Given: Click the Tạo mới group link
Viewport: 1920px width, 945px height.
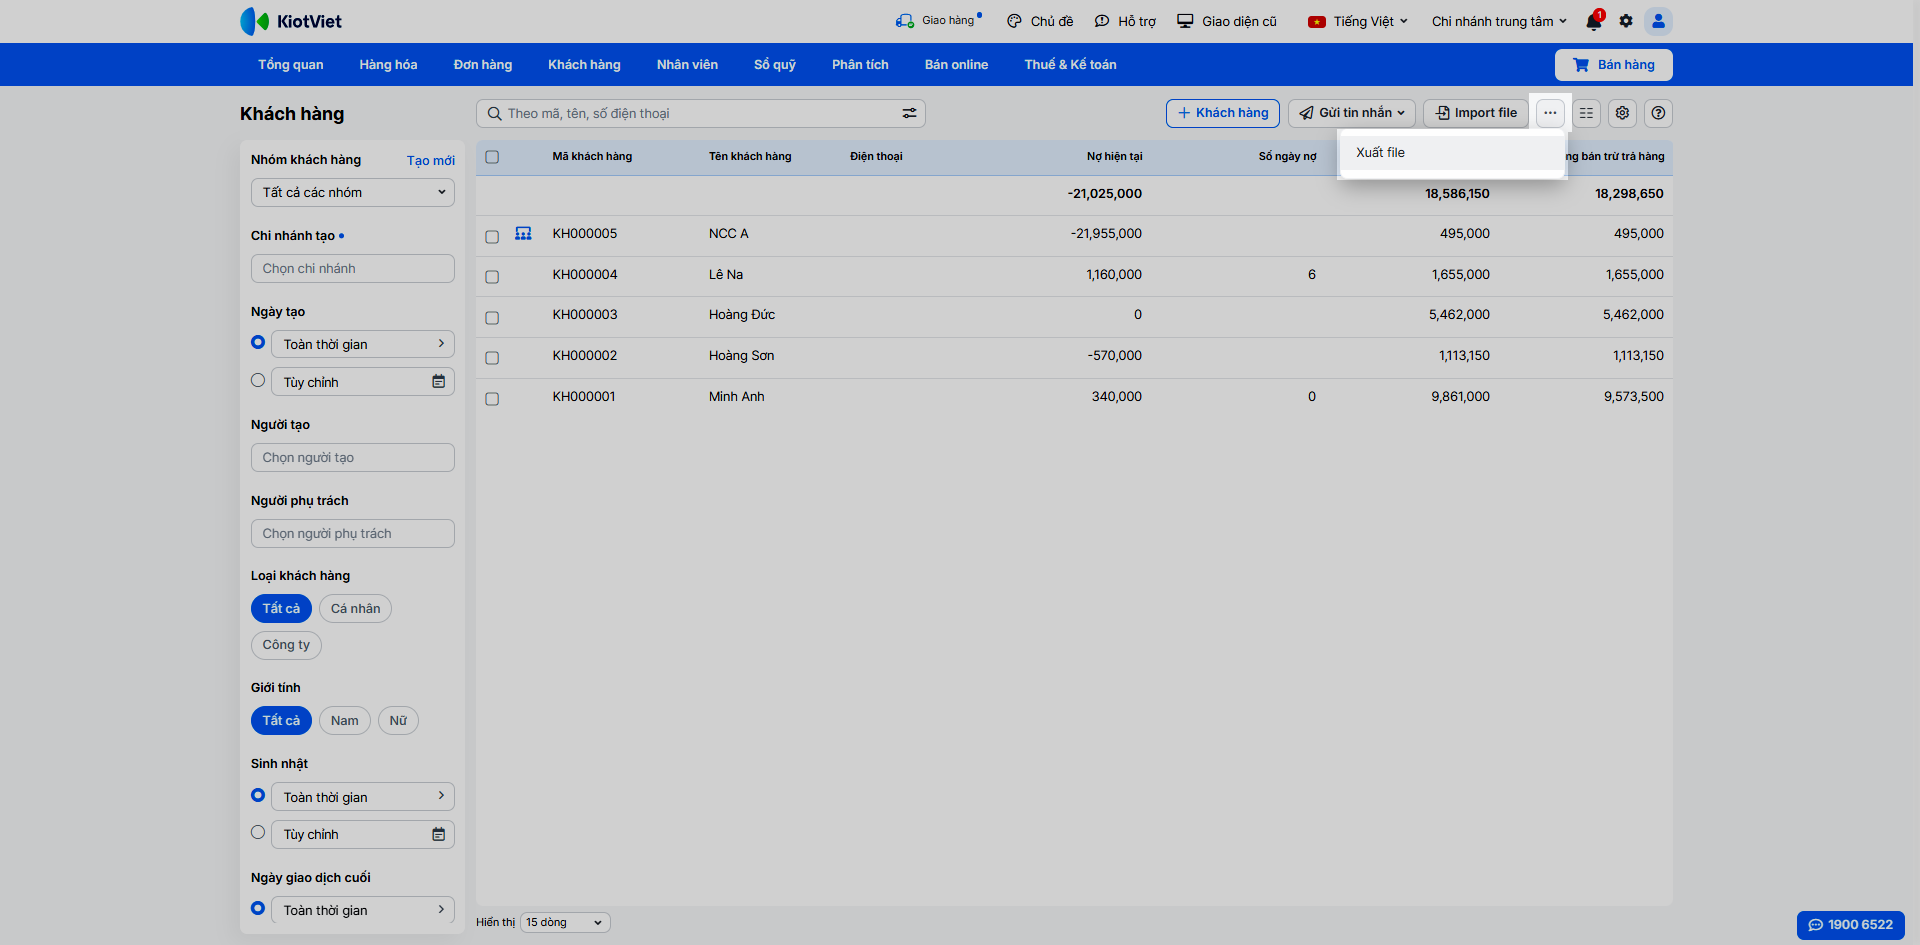Looking at the screenshot, I should pos(431,160).
